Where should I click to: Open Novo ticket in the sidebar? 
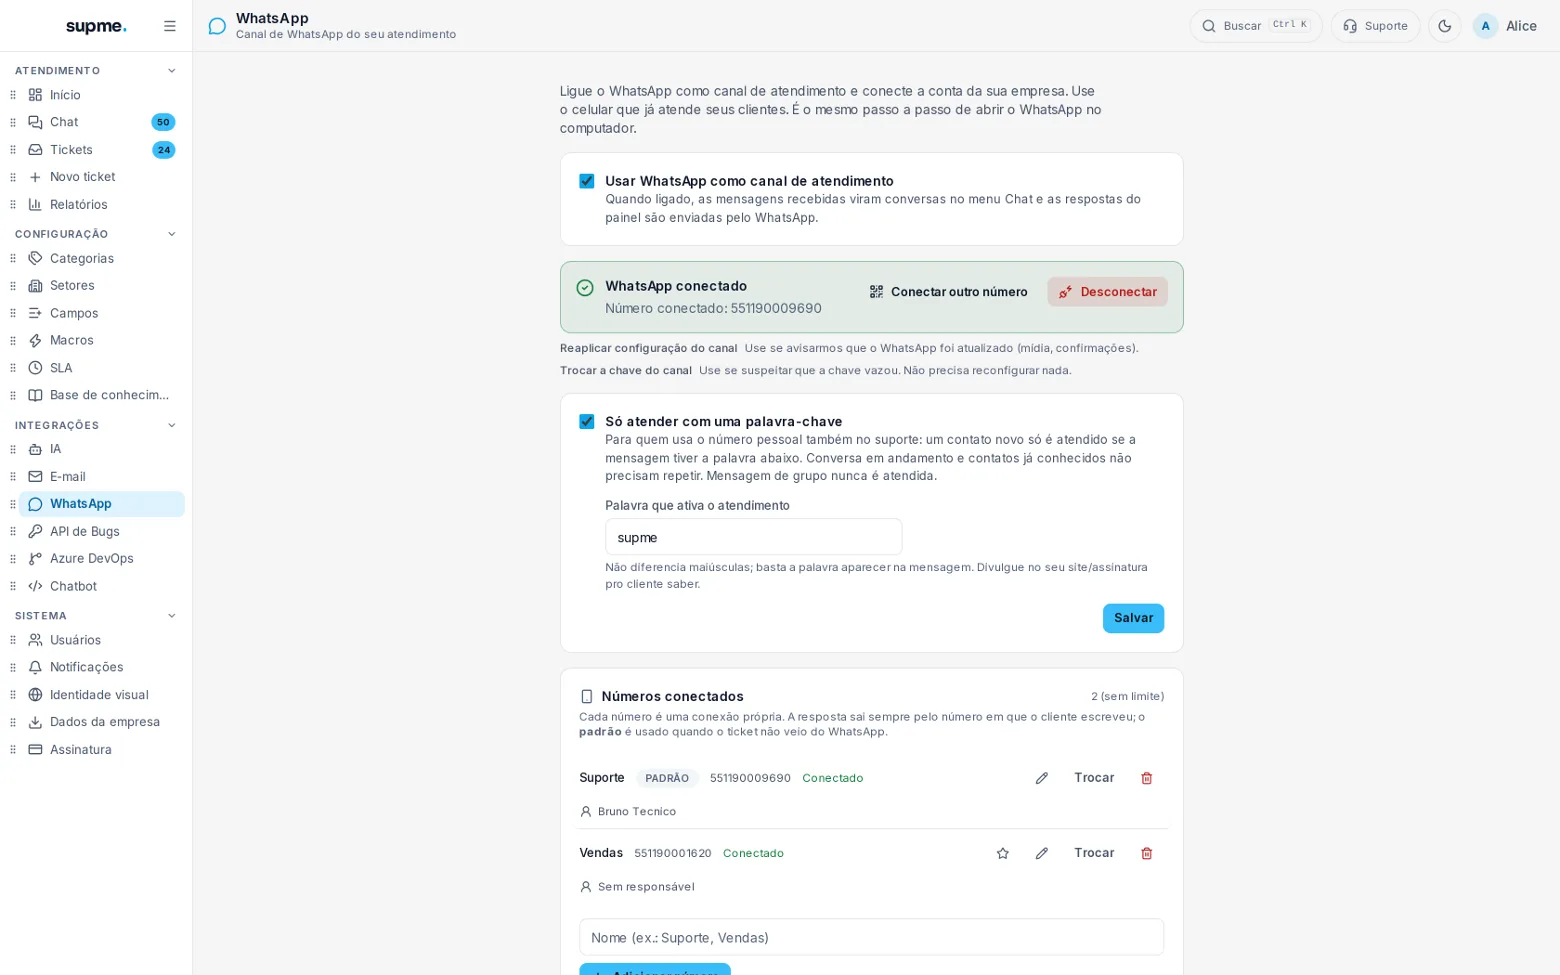click(102, 177)
